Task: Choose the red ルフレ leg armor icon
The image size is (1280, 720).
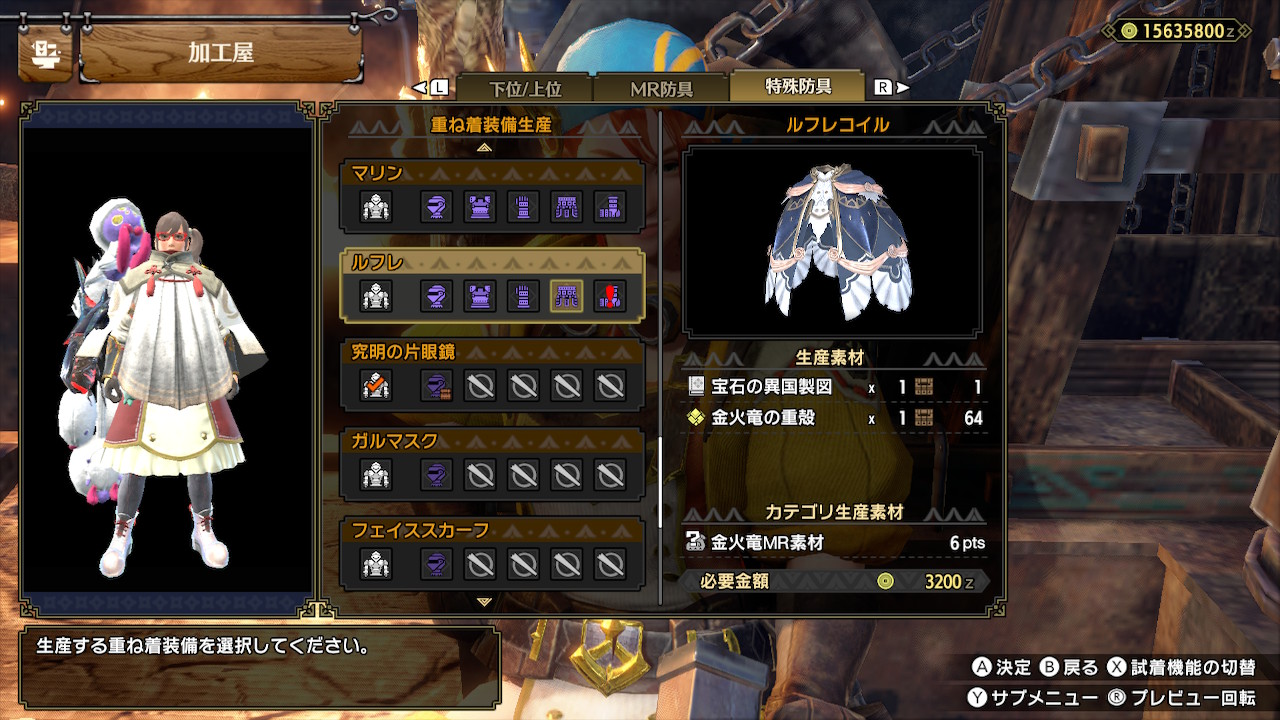Action: [x=610, y=296]
